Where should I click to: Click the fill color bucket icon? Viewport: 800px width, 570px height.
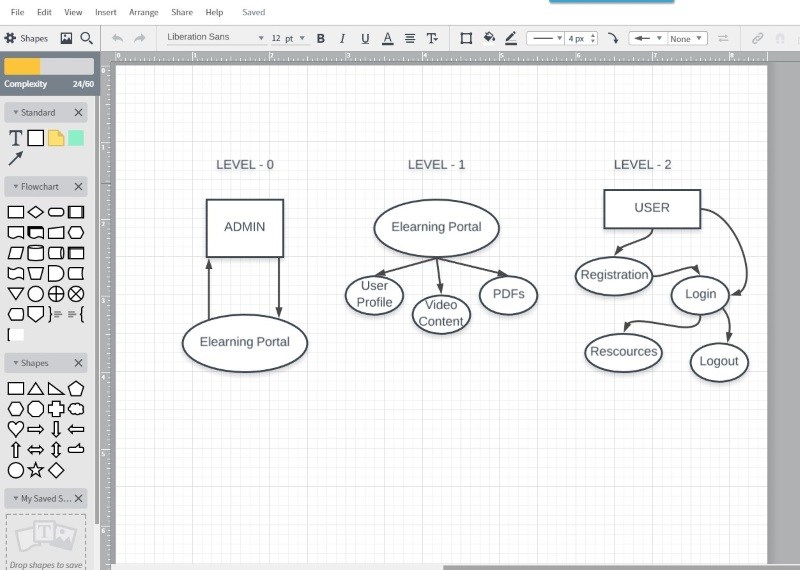tap(489, 38)
